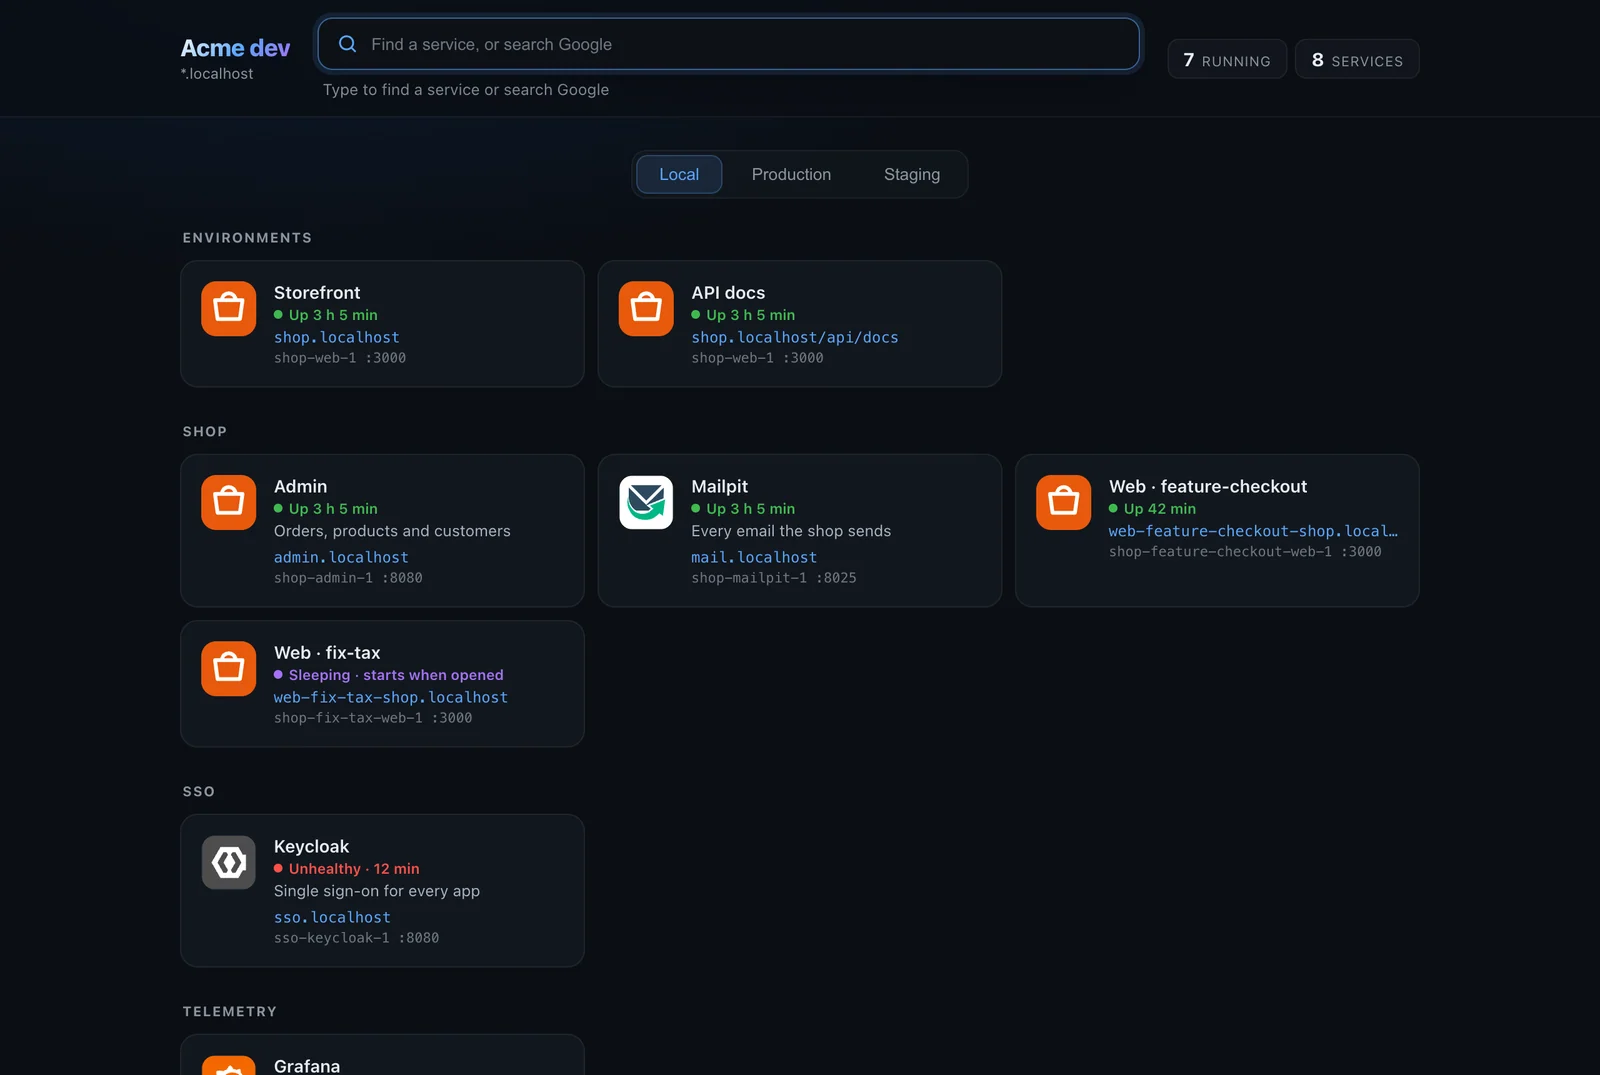Click the Web · feature-checkout title
Image resolution: width=1600 pixels, height=1075 pixels.
pos(1208,487)
